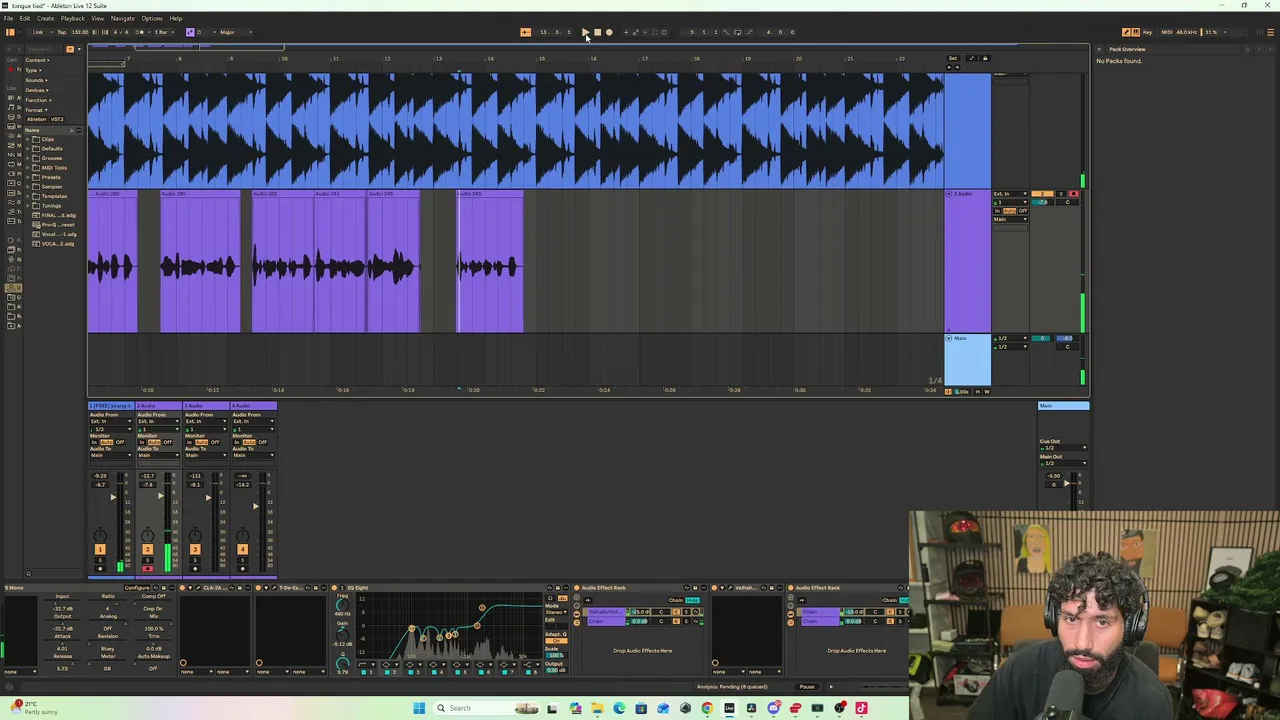Click the Link button
This screenshot has width=1280, height=720.
[x=38, y=32]
